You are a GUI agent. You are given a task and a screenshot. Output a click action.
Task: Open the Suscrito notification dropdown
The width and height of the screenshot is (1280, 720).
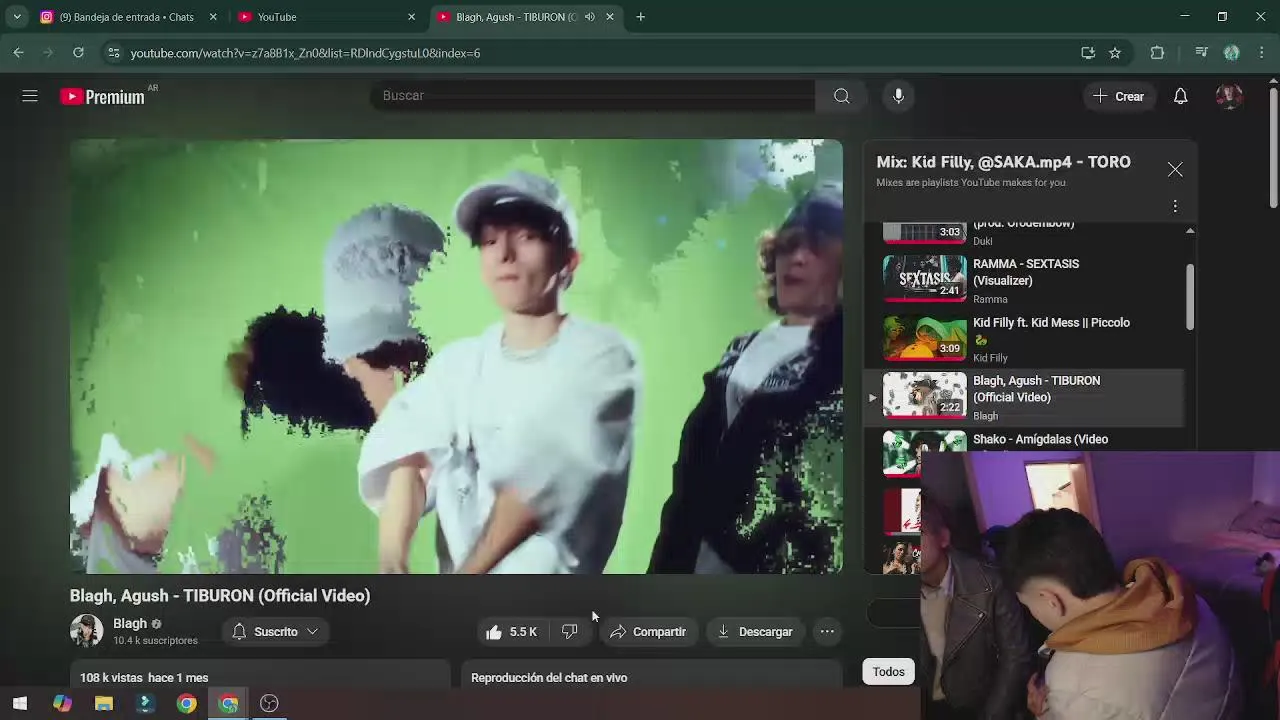point(275,632)
